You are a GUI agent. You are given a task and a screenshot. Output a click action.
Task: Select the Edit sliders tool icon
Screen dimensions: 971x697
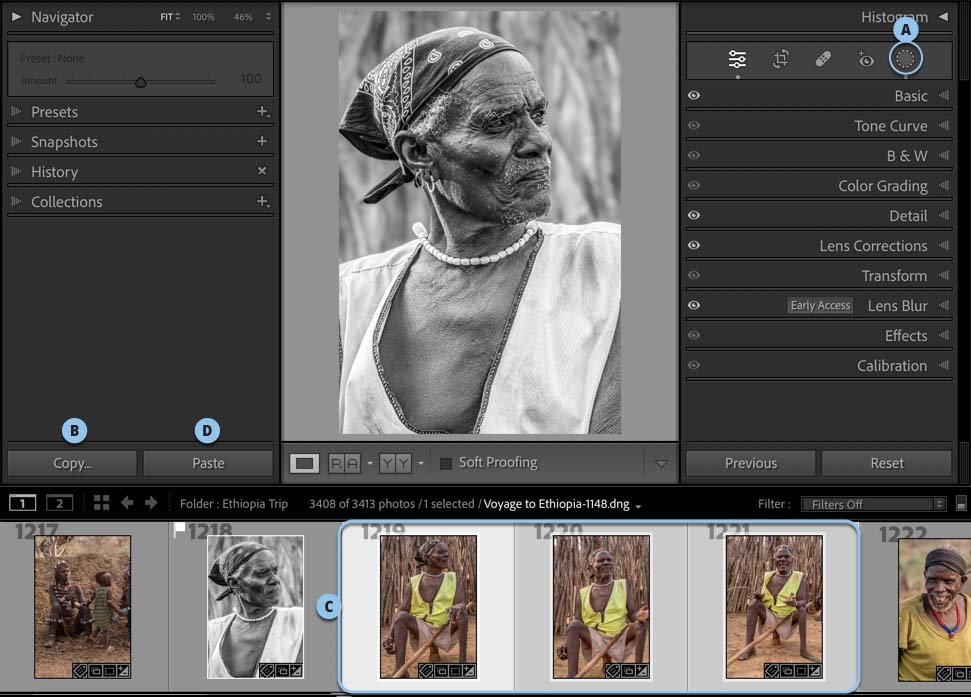click(x=737, y=59)
